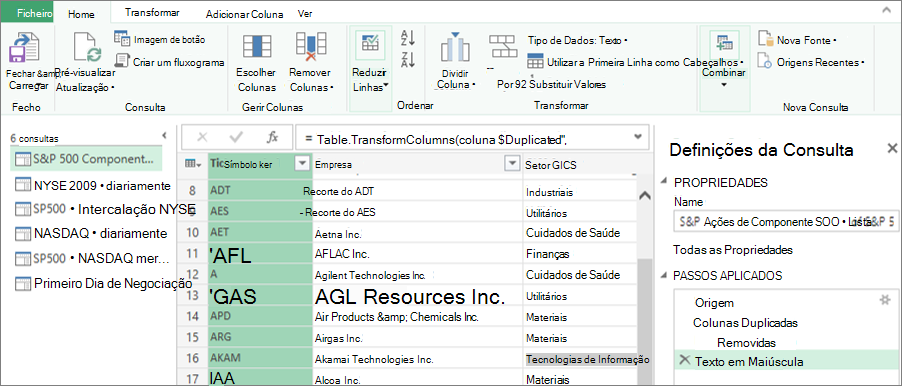Click Utilizar a Primeira Linha como Cabeçalhos
The width and height of the screenshot is (902, 386).
tap(636, 62)
